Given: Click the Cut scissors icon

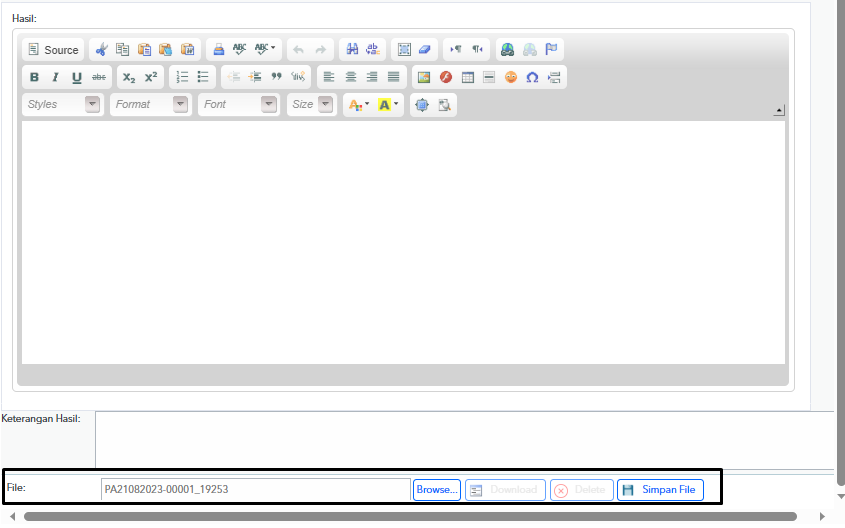Looking at the screenshot, I should [x=101, y=50].
